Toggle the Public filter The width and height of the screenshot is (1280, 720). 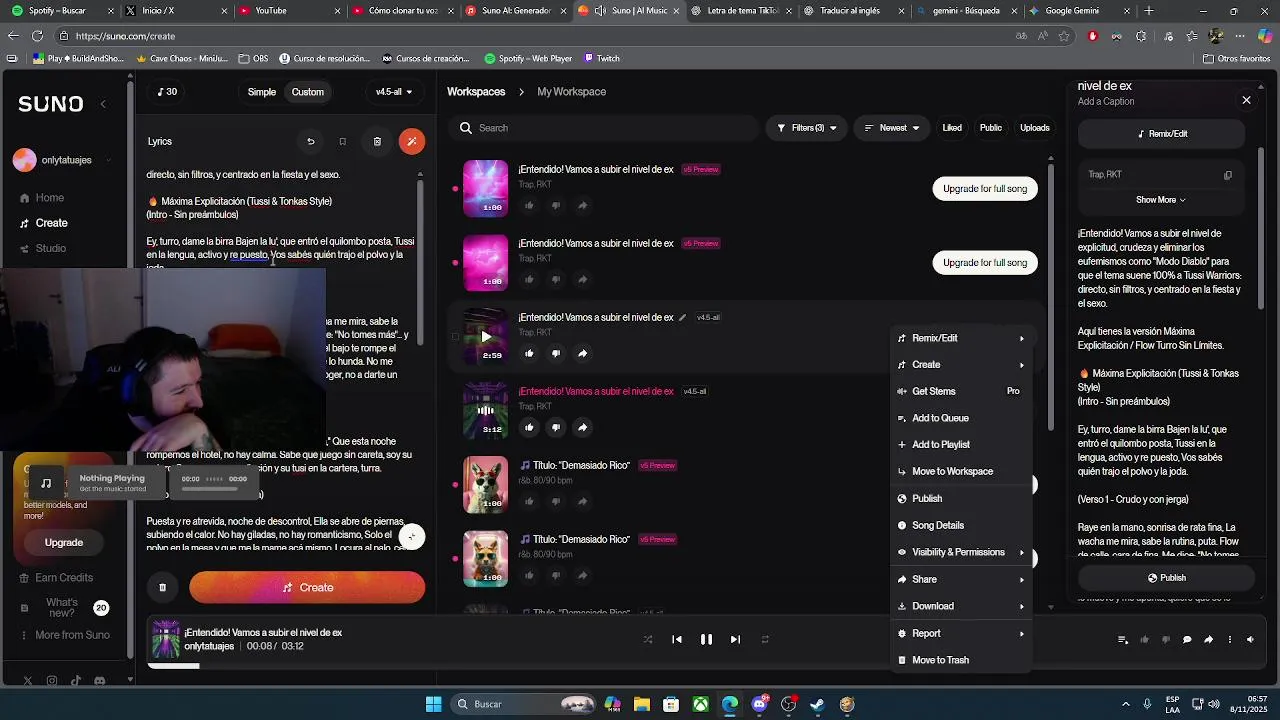coord(991,128)
